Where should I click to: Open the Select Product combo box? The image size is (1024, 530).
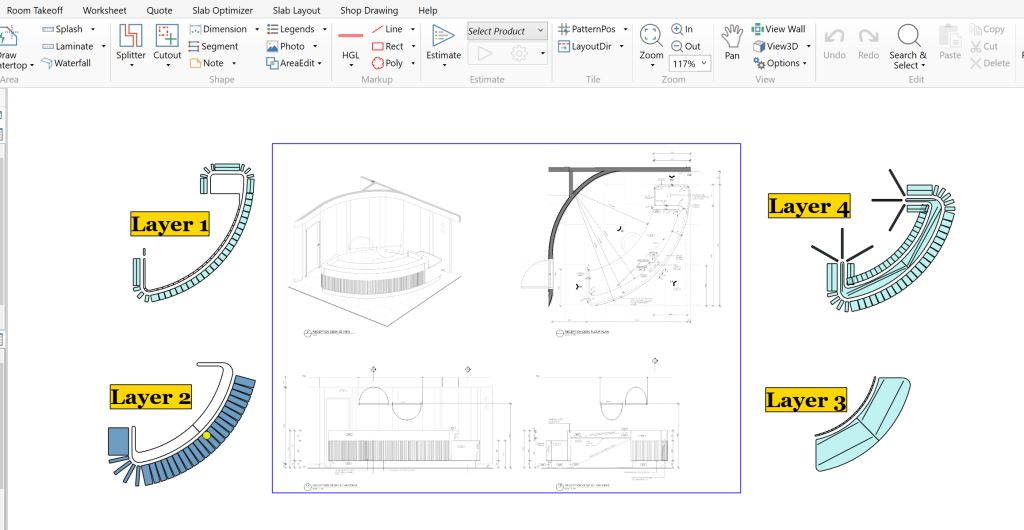pos(507,31)
